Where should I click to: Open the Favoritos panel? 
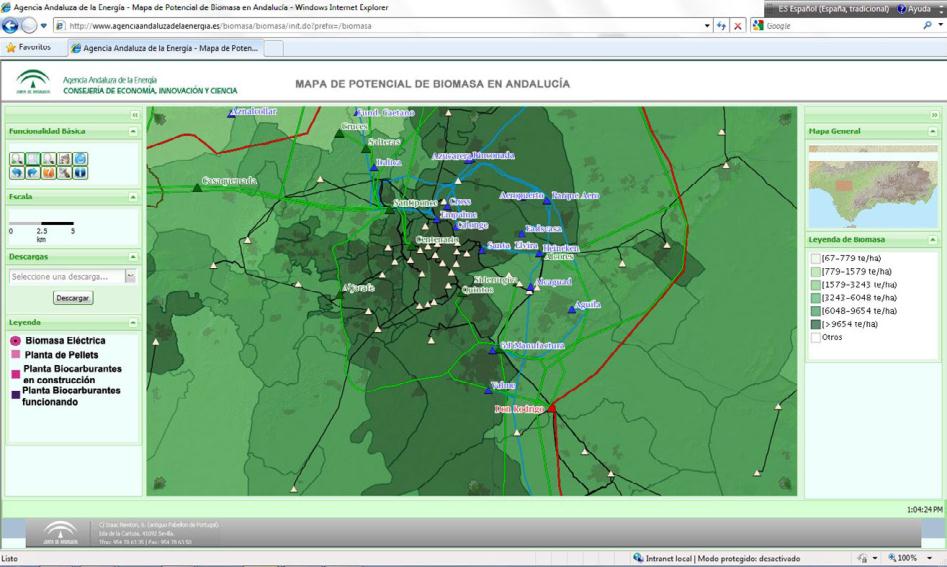tap(28, 47)
